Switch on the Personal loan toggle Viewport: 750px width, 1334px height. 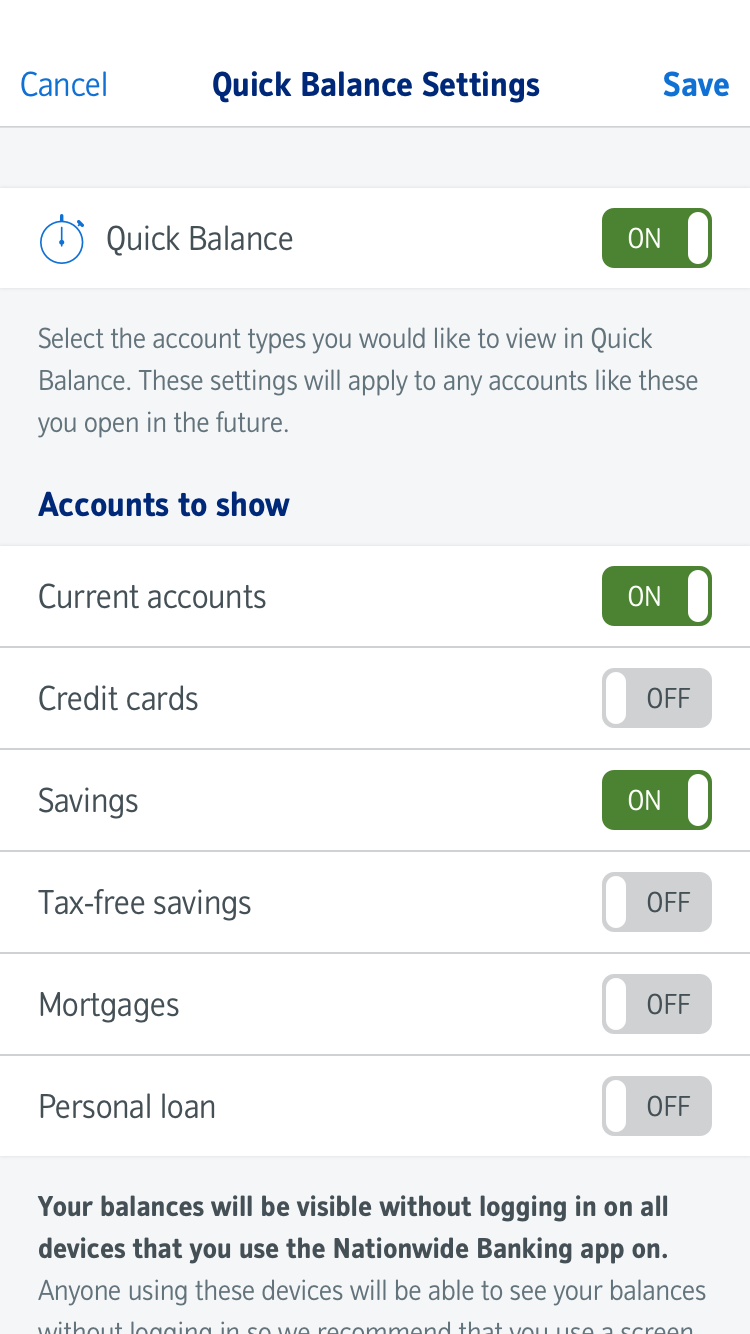(656, 1107)
